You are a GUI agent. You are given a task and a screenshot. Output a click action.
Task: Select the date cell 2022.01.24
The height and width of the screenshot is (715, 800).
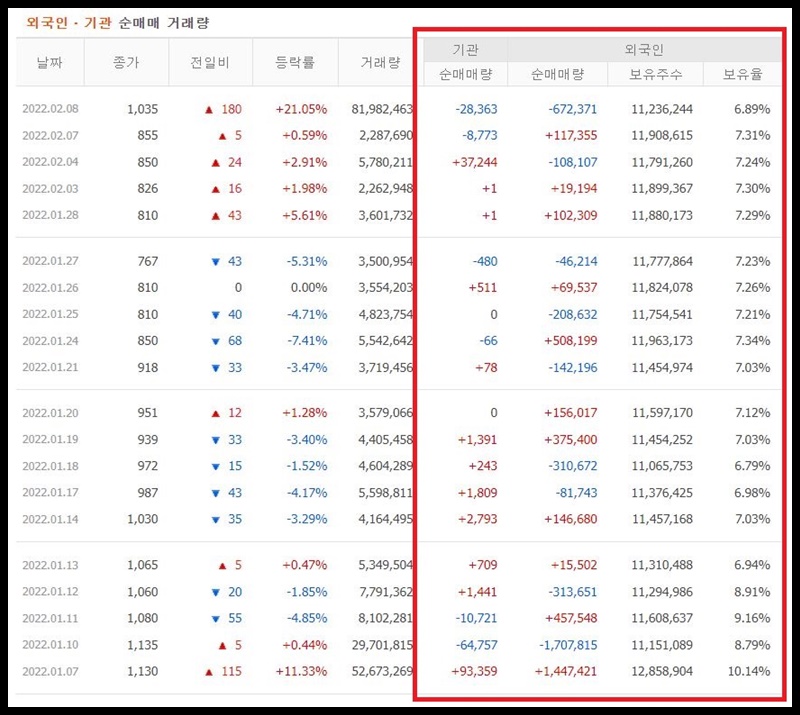pos(51,340)
